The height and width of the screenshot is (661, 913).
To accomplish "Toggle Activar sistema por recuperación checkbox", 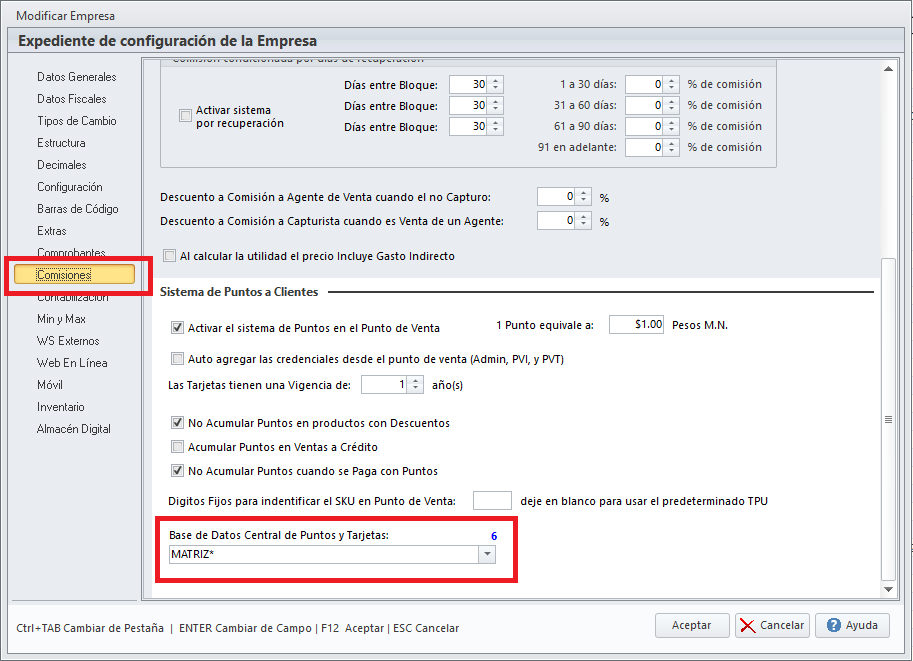I will click(x=185, y=116).
